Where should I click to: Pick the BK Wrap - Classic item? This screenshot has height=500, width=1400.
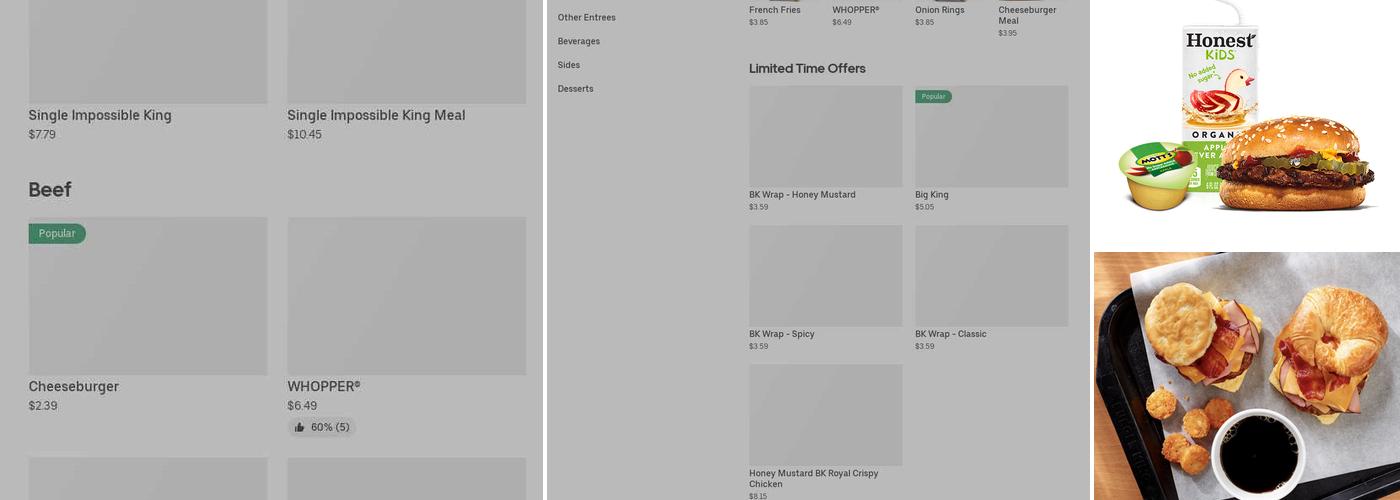991,276
